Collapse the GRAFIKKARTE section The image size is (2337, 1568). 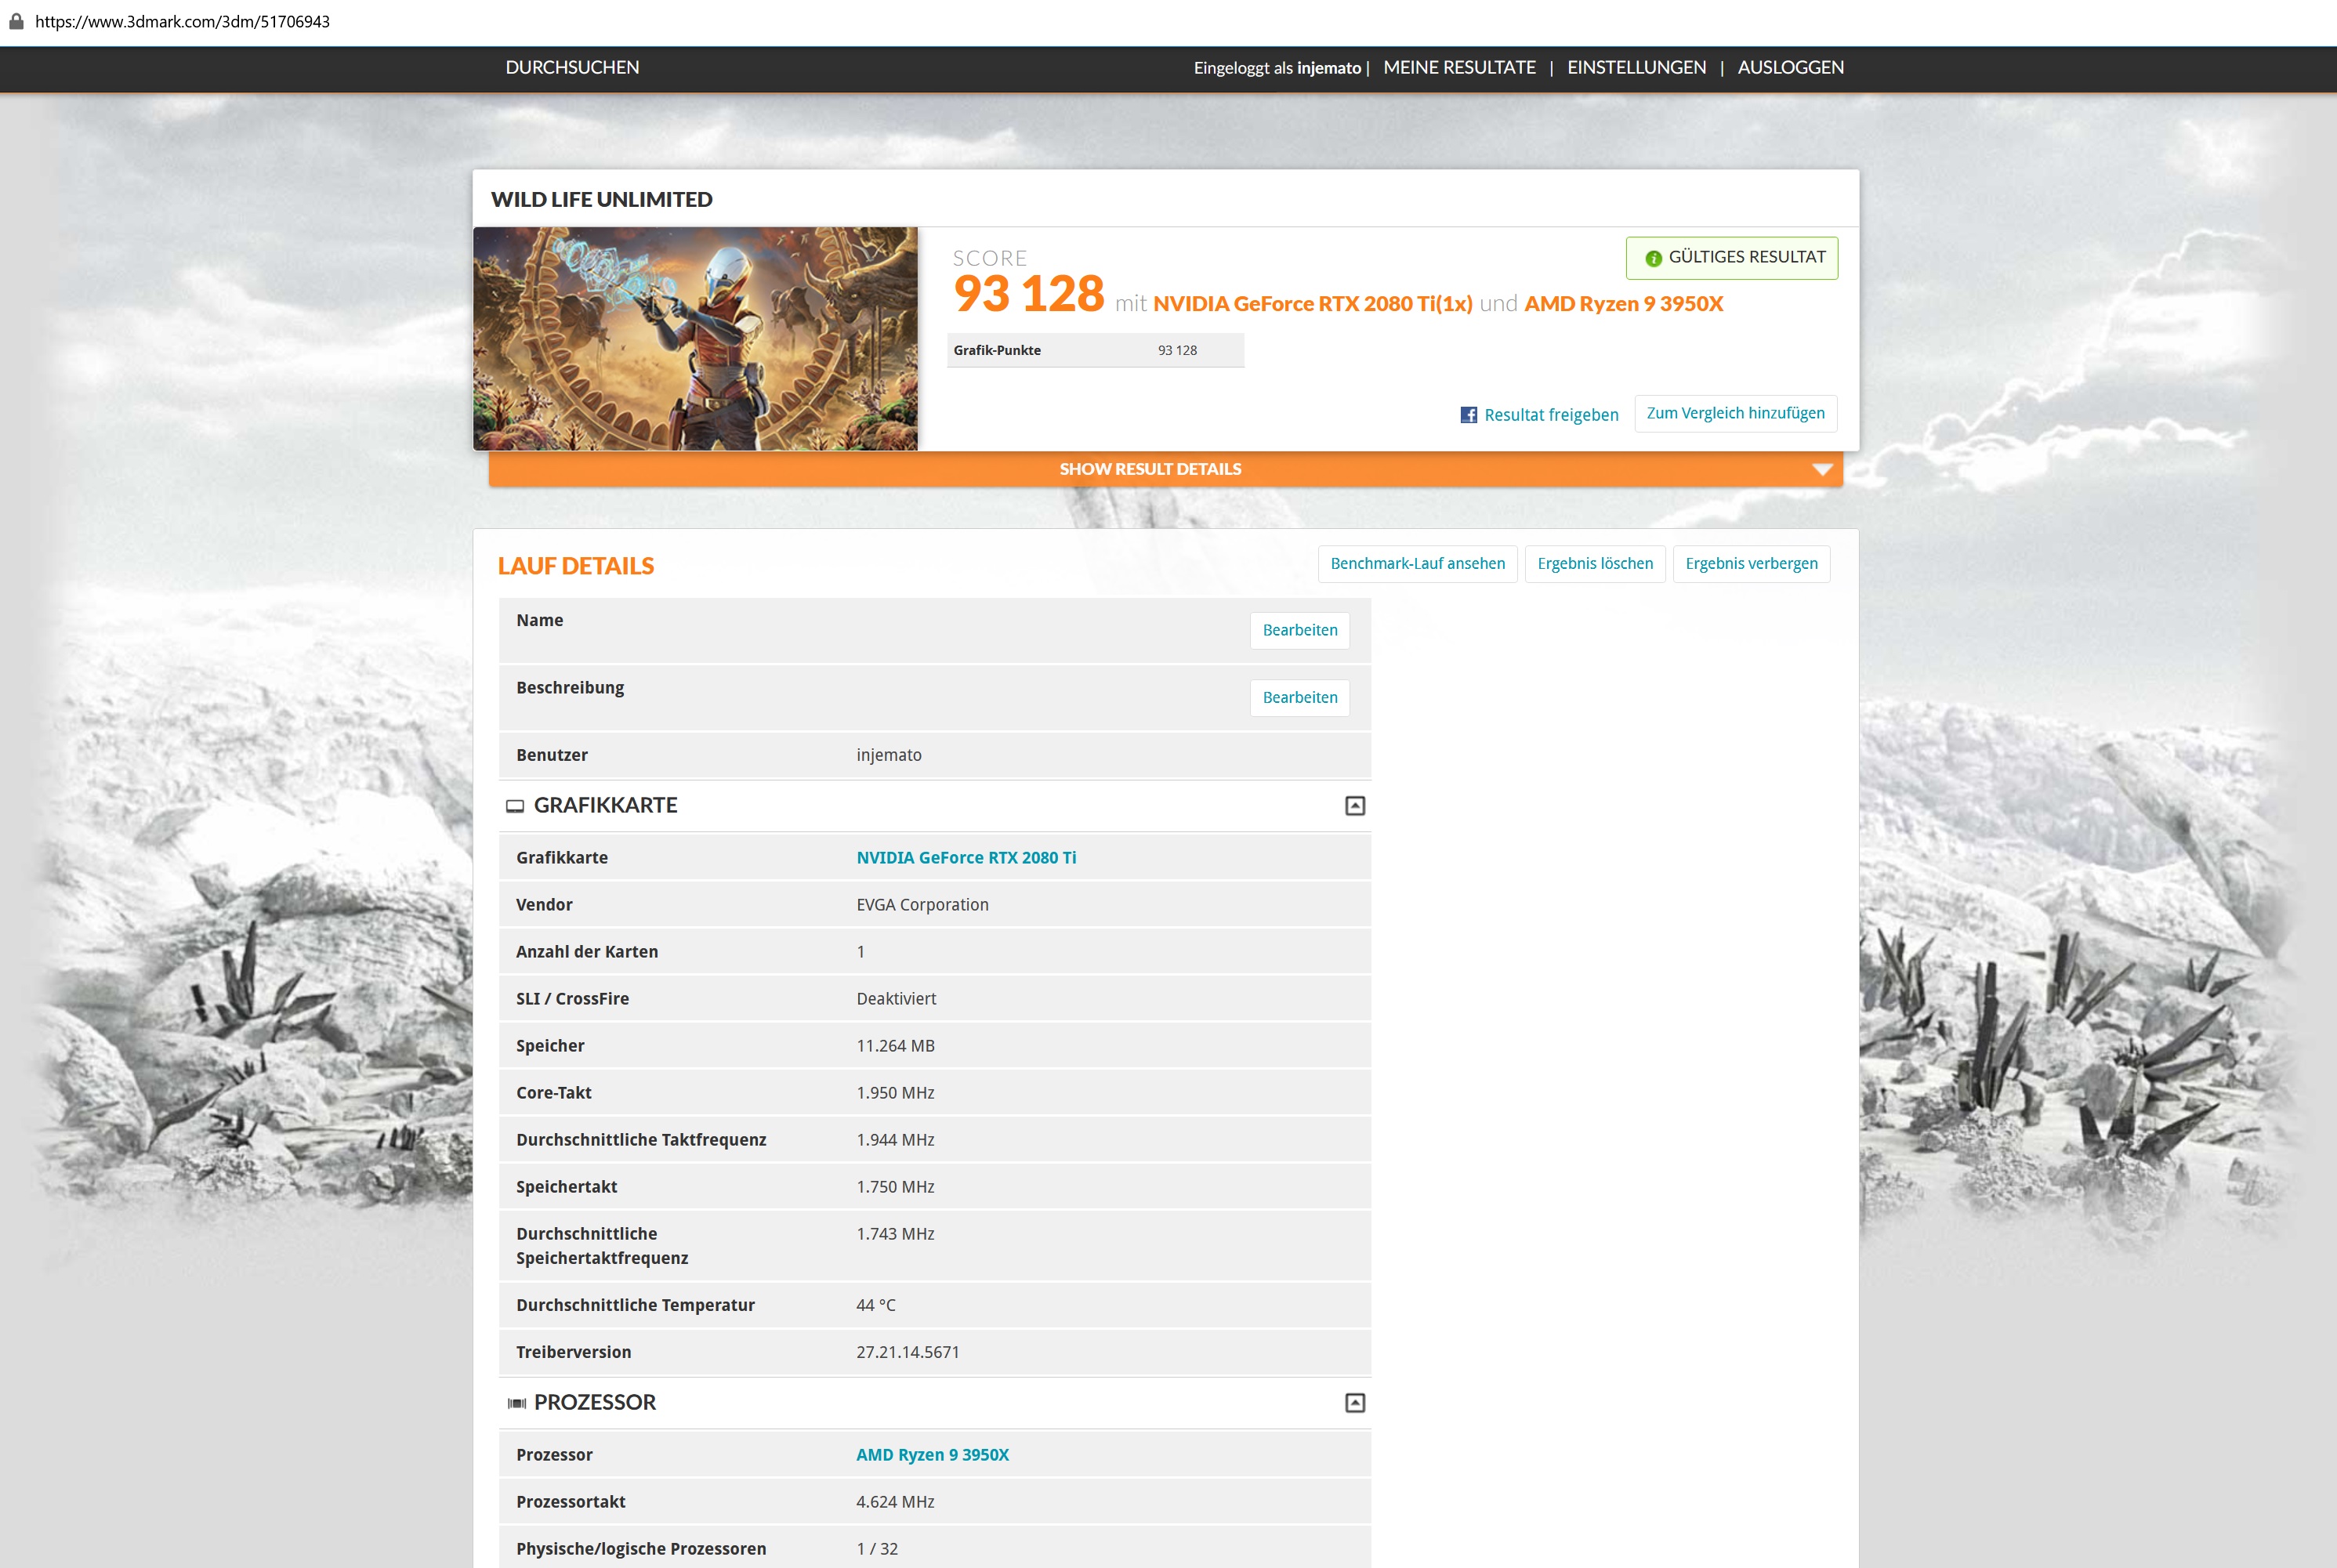(1354, 806)
